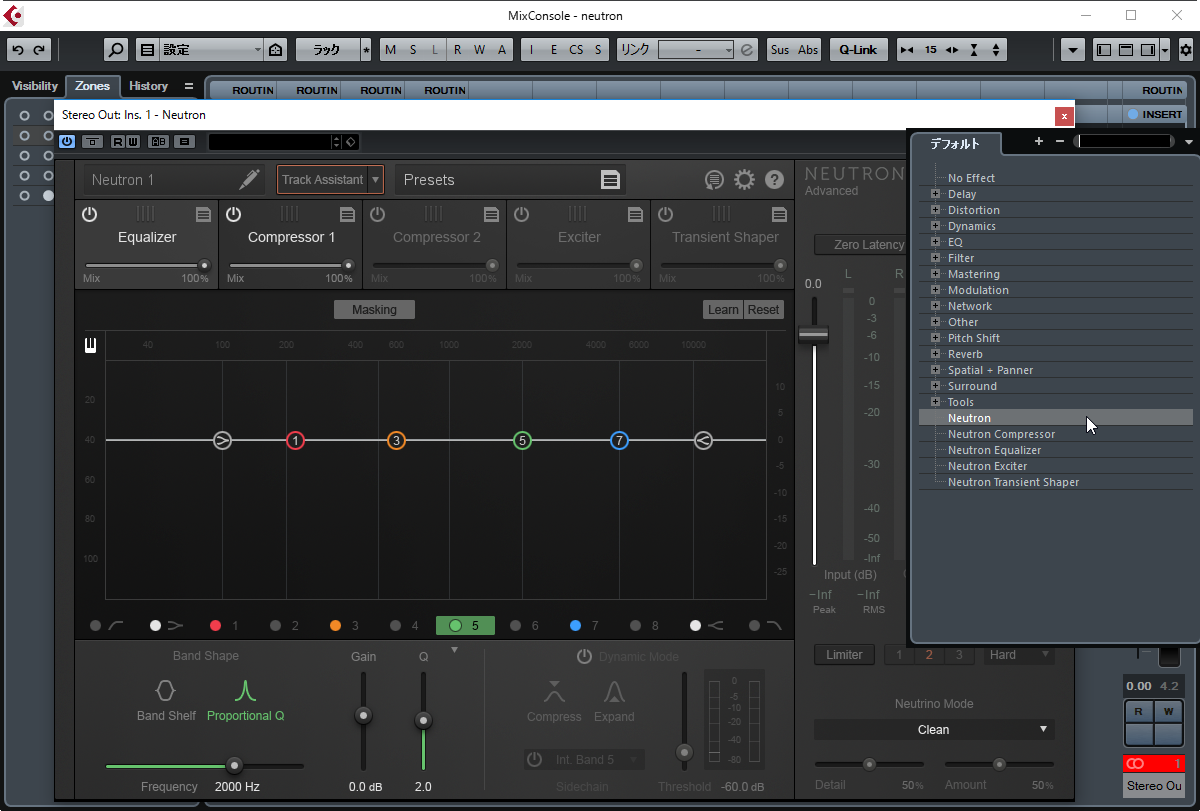This screenshot has width=1200, height=811.
Task: Select the Proportional Q shape icon
Action: coord(245,690)
